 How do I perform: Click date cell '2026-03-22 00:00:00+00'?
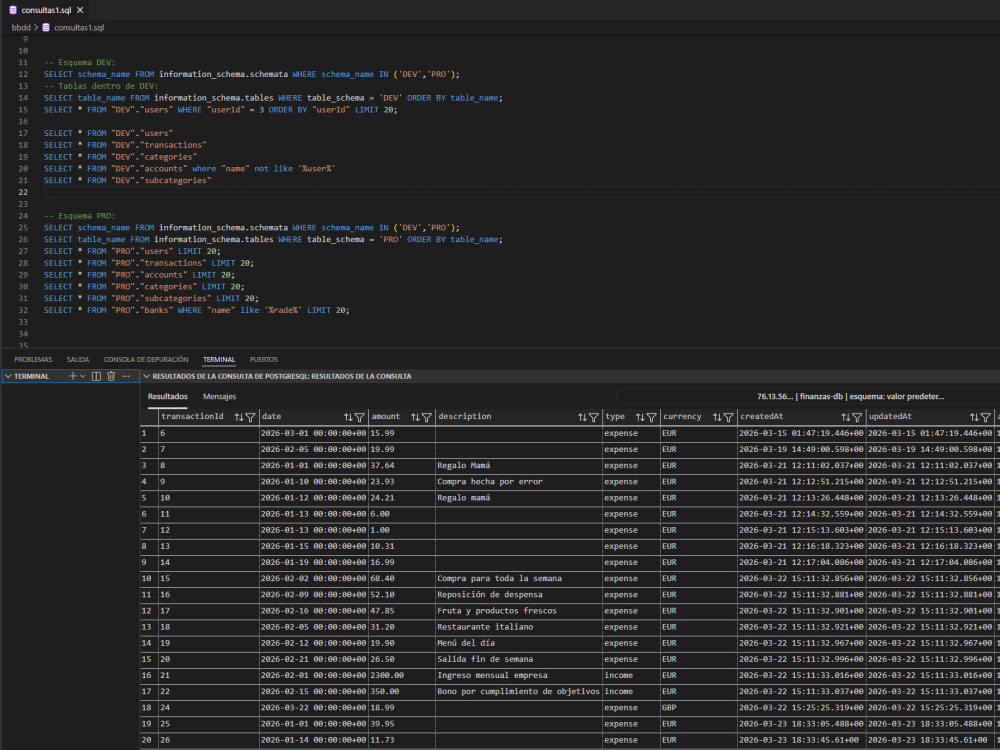pyautogui.click(x=313, y=708)
